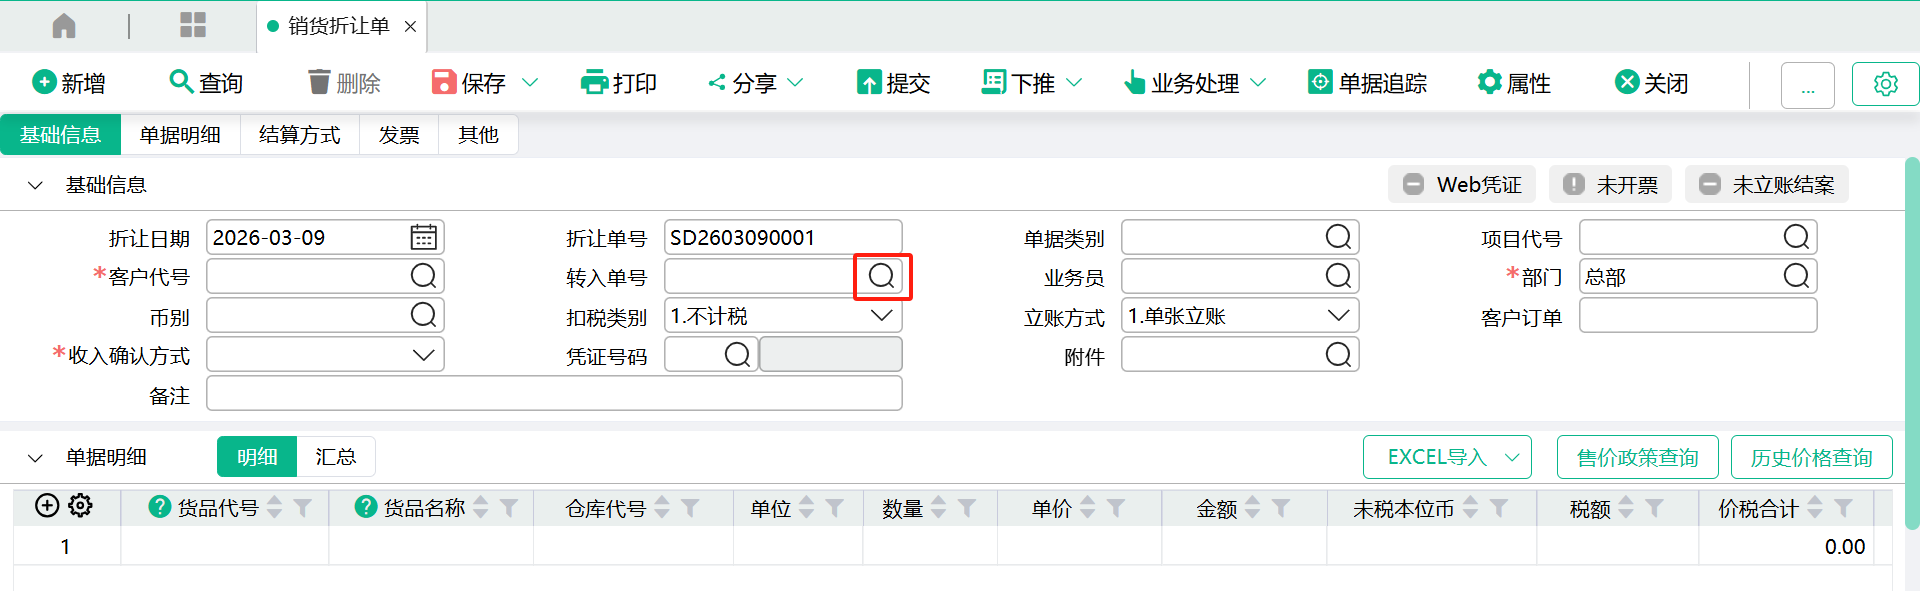Click into the 备注 input field
1920x591 pixels.
point(554,394)
